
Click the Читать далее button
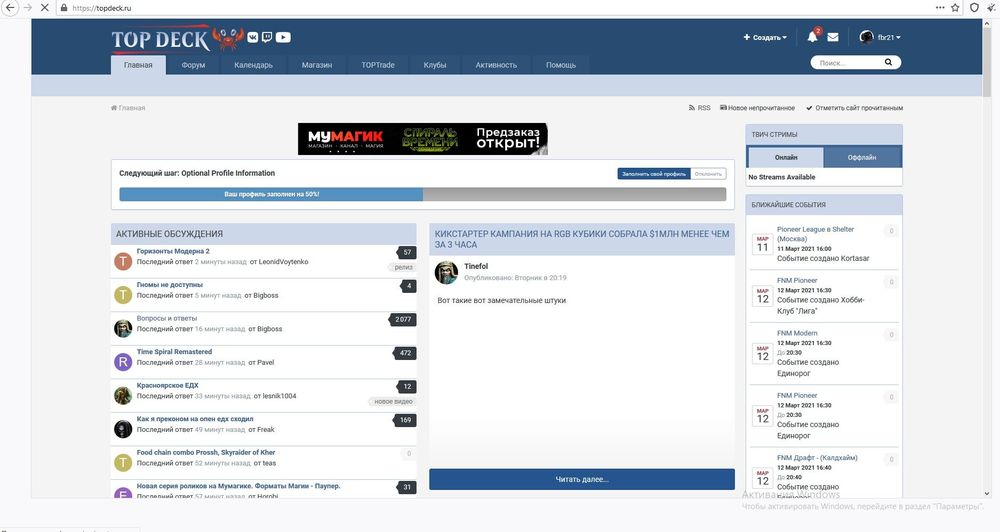pyautogui.click(x=581, y=479)
